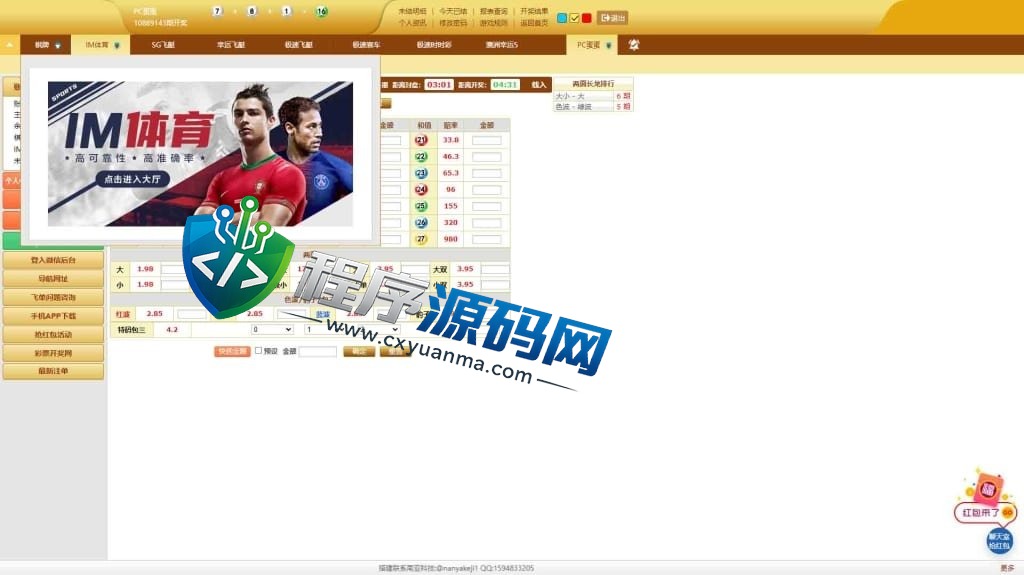Click the soccer ball icon in navigation bar
The height and width of the screenshot is (575, 1024).
[633, 44]
